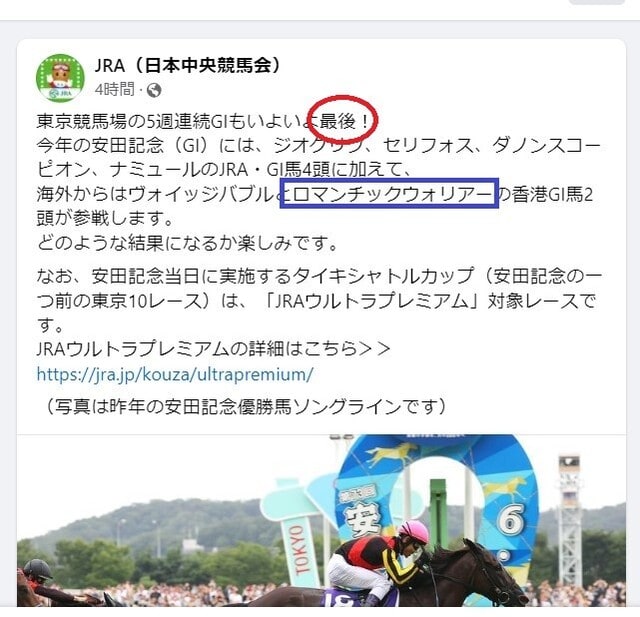Click the globe public-audience icon
Viewport: 640px width, 617px height.
coord(154,90)
